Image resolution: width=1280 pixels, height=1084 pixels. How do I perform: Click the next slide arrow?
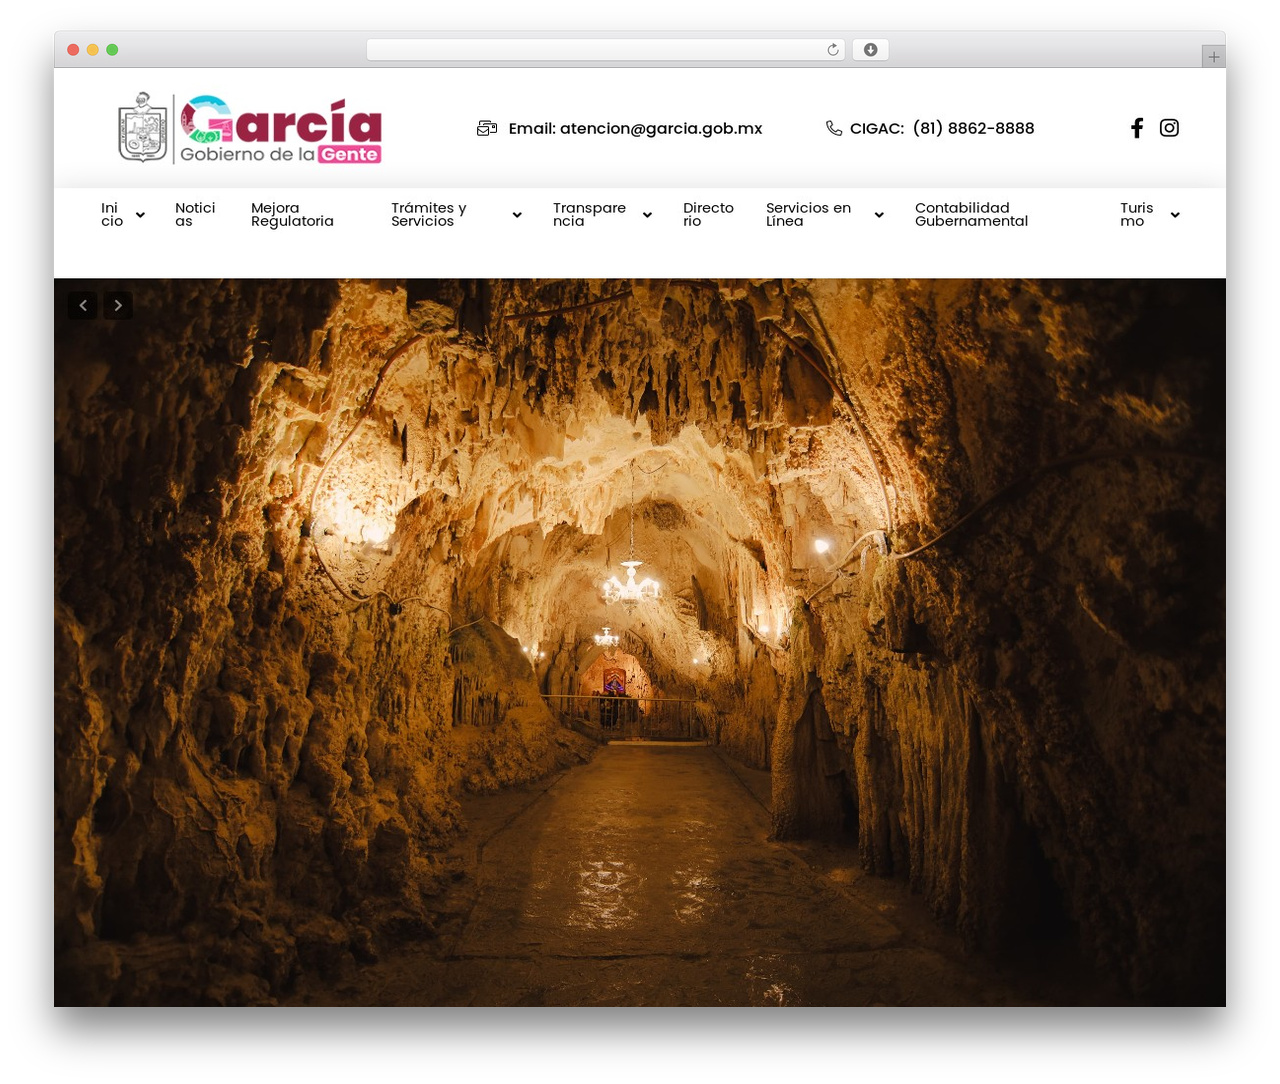click(118, 305)
